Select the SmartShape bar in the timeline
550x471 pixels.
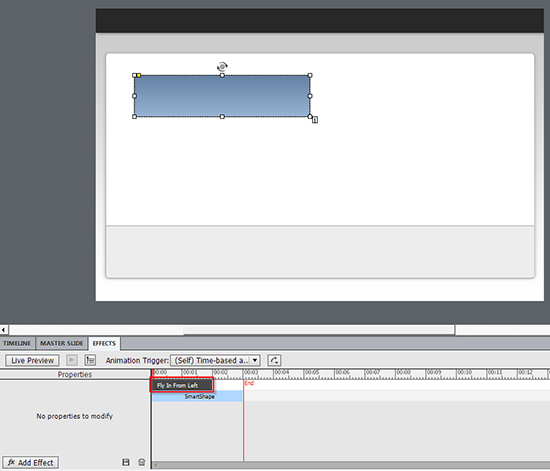(197, 396)
